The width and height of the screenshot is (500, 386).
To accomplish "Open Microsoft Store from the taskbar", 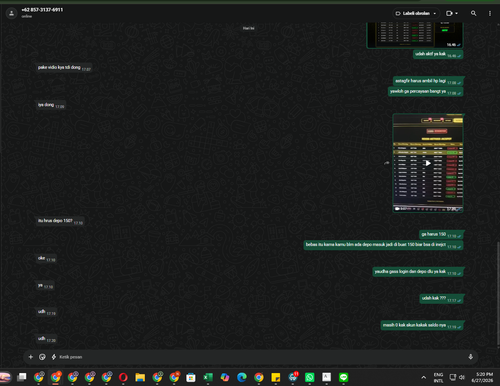I will point(191,377).
